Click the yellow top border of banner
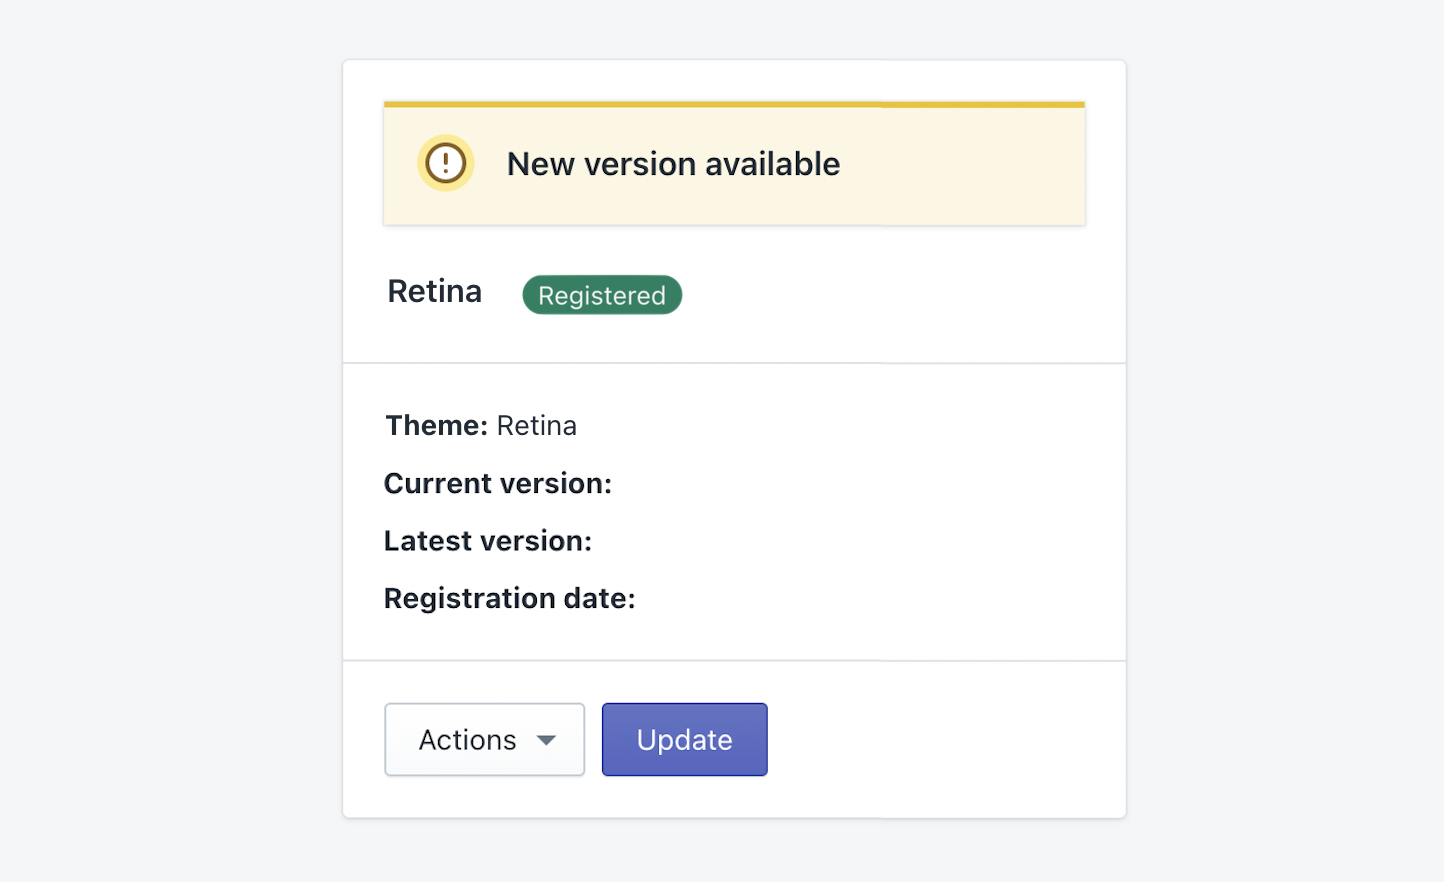Screen dimensions: 1444x882 click(x=734, y=104)
